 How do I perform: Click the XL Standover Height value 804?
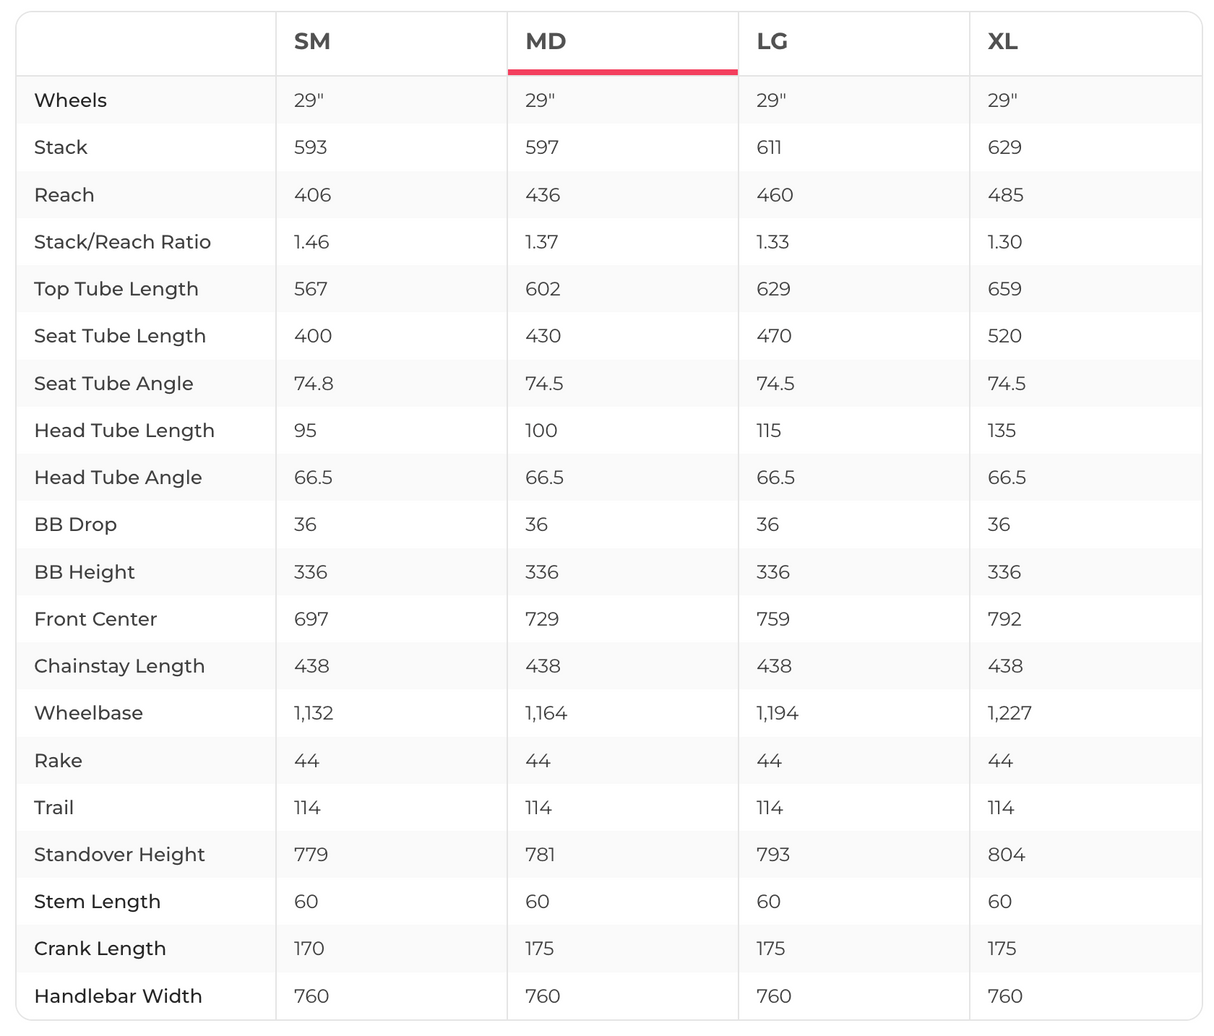tap(1006, 854)
